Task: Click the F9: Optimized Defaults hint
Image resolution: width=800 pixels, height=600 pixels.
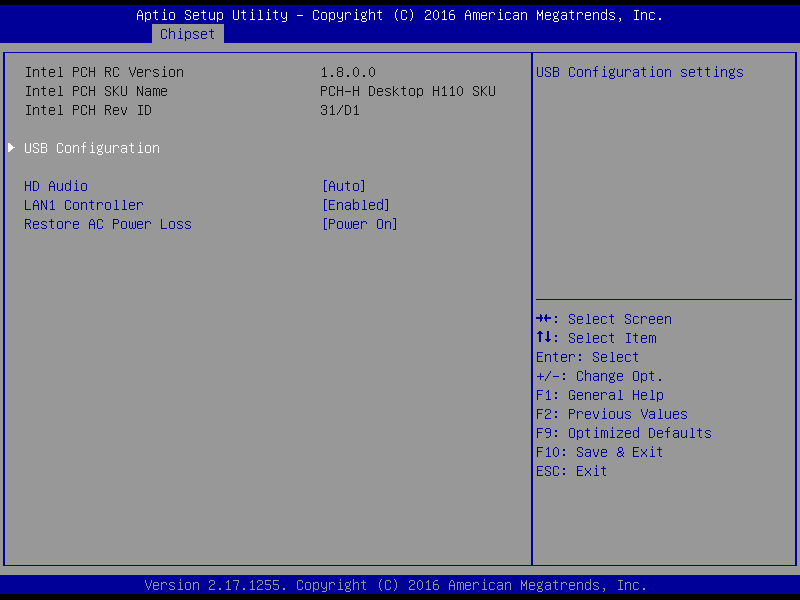Action: (x=624, y=433)
